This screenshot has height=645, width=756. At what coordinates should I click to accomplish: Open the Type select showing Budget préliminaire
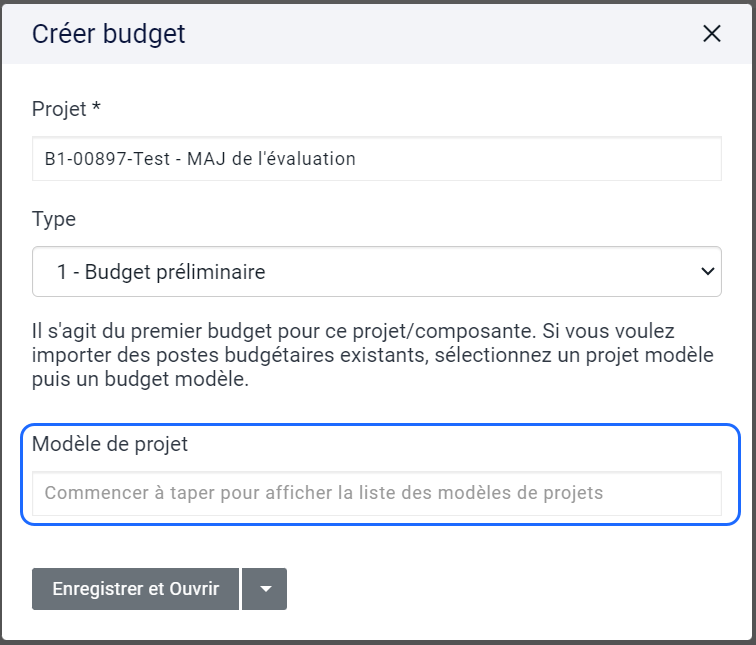[x=377, y=271]
